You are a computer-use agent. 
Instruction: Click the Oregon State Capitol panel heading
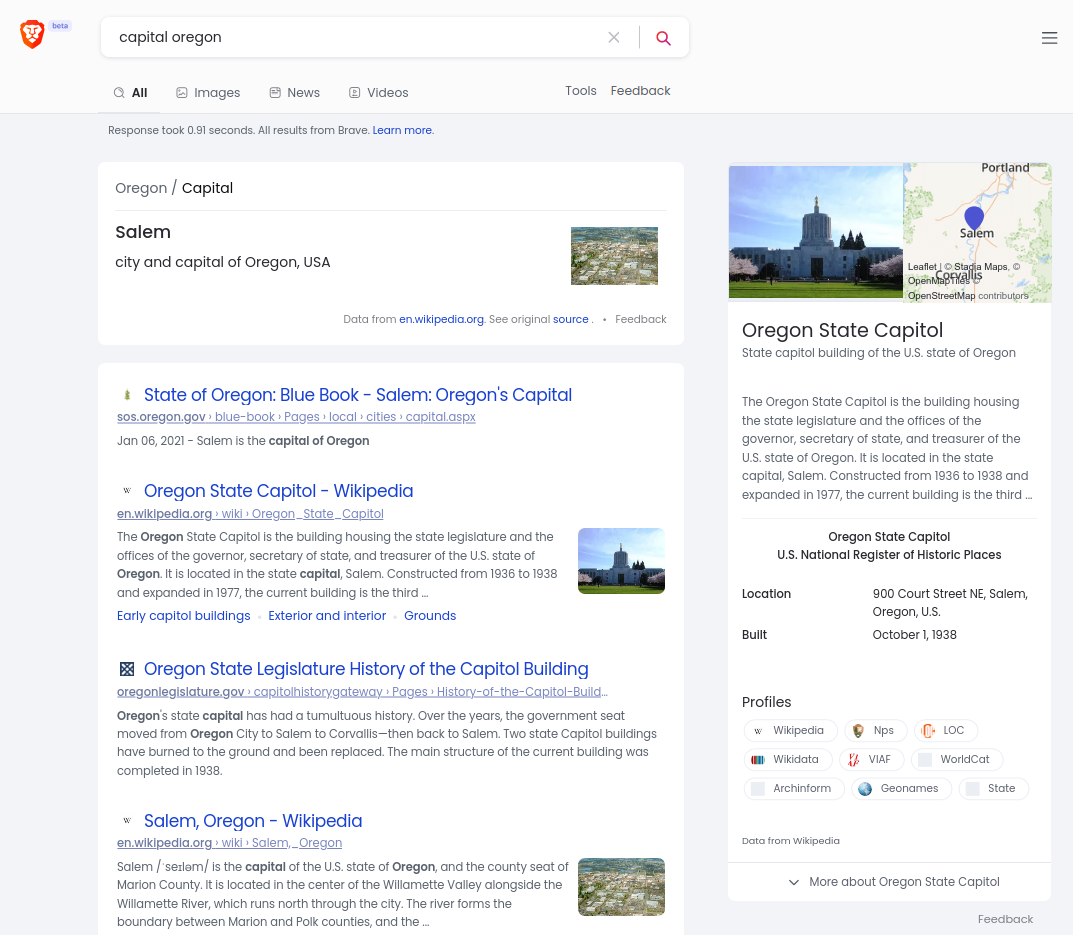click(842, 330)
